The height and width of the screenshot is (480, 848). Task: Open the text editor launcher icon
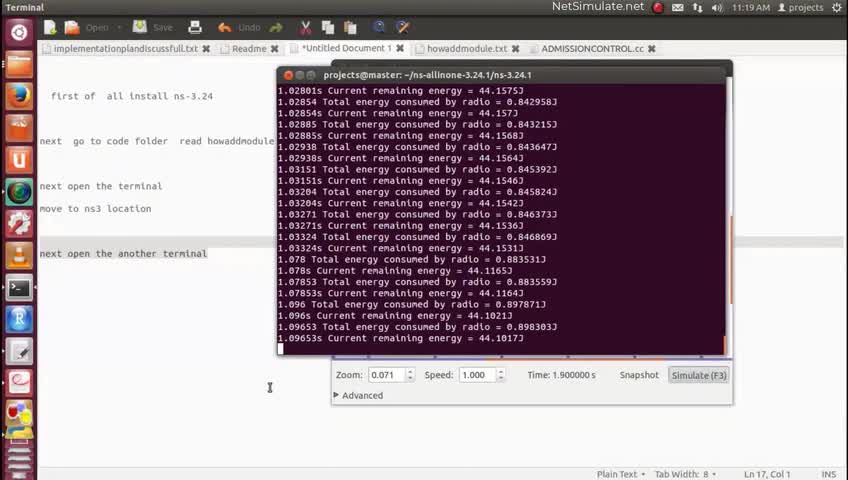19,351
